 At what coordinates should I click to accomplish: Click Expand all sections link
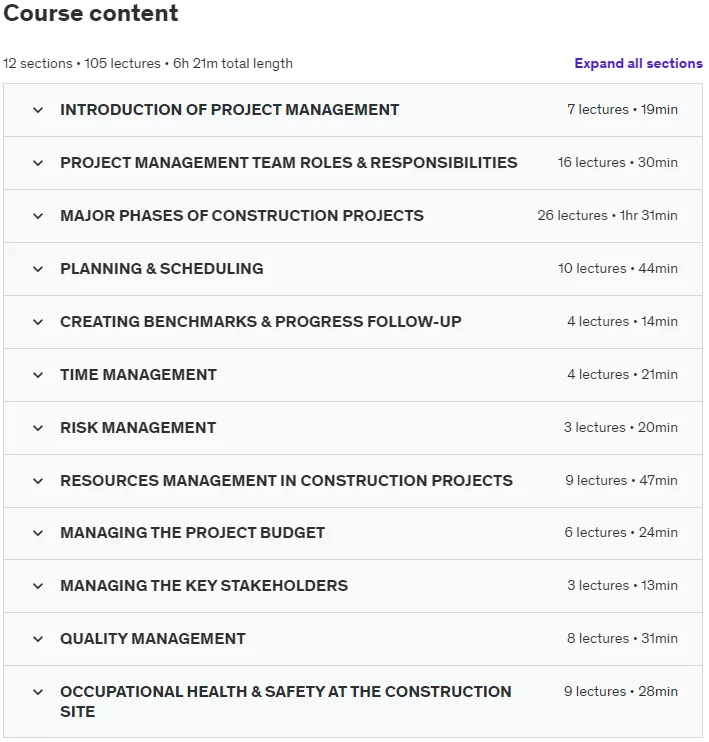click(x=638, y=63)
